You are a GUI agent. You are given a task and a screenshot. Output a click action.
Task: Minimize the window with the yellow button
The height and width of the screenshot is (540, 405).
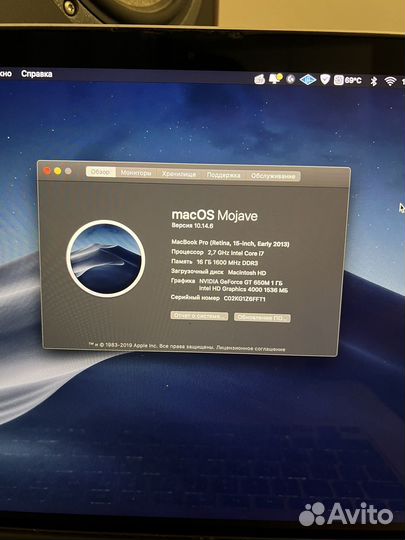[x=58, y=171]
